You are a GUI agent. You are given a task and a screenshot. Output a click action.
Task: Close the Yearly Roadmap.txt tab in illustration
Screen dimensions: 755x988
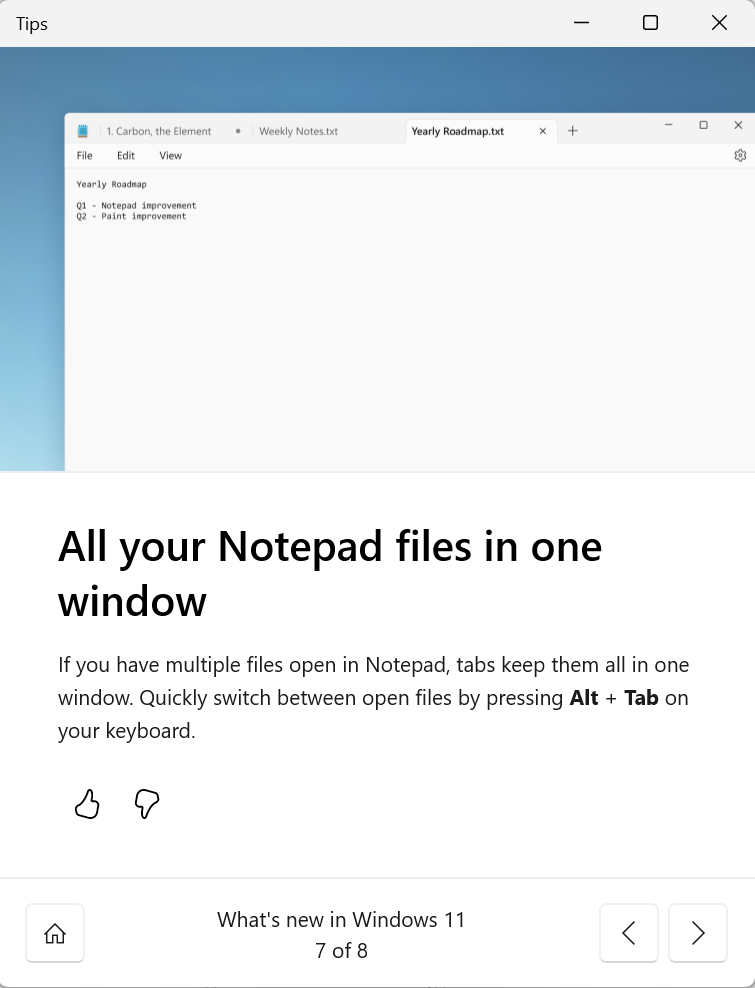[x=543, y=132]
